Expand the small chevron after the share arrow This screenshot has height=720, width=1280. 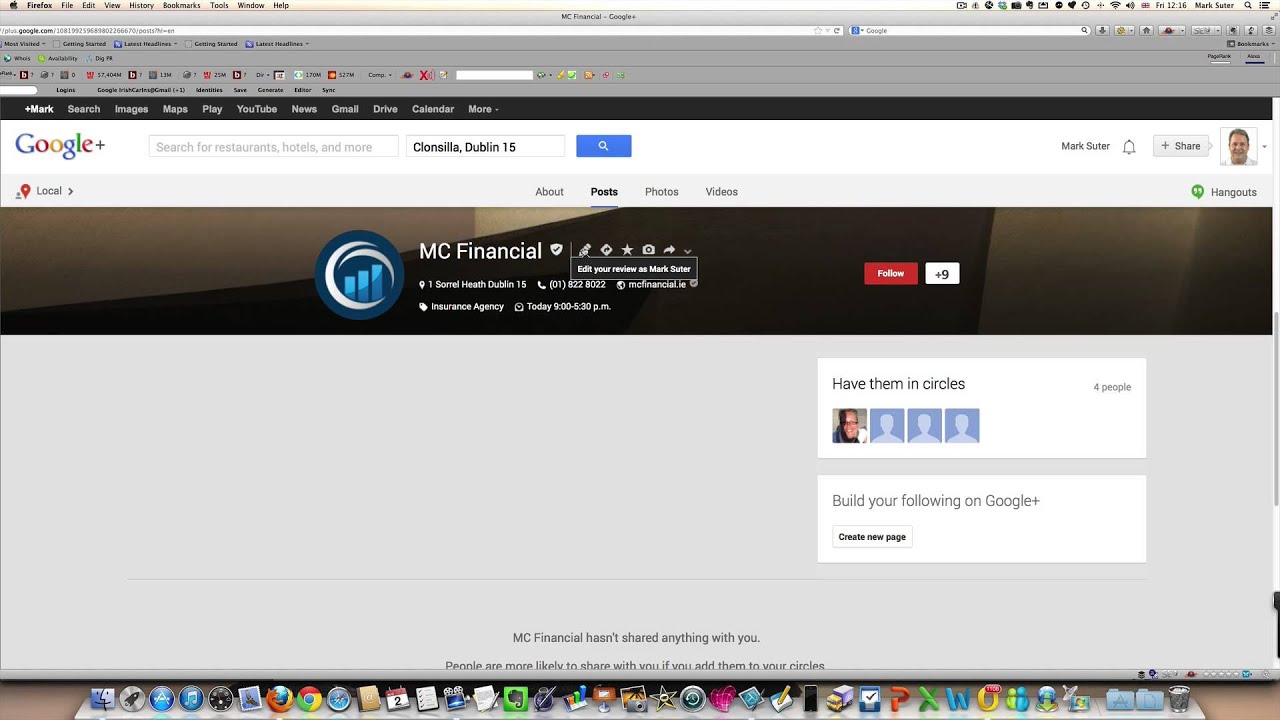click(687, 251)
